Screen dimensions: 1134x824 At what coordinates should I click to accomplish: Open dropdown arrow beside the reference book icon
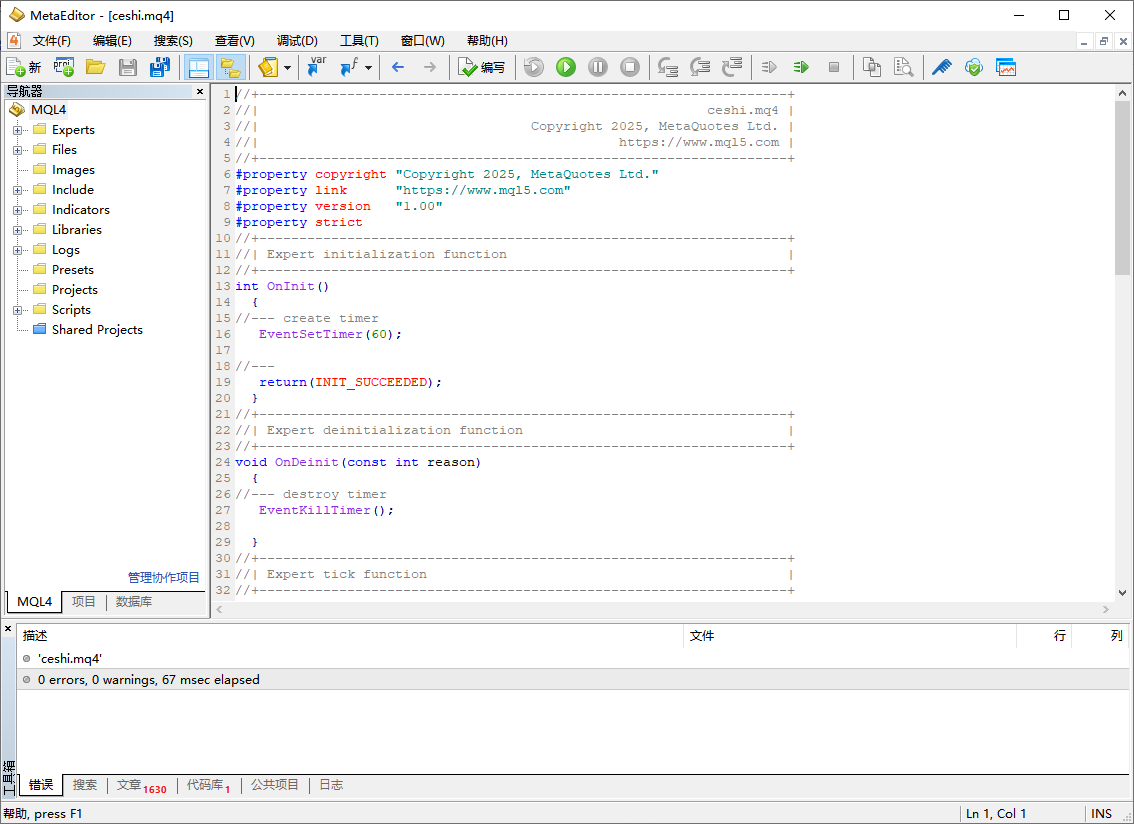tap(287, 67)
